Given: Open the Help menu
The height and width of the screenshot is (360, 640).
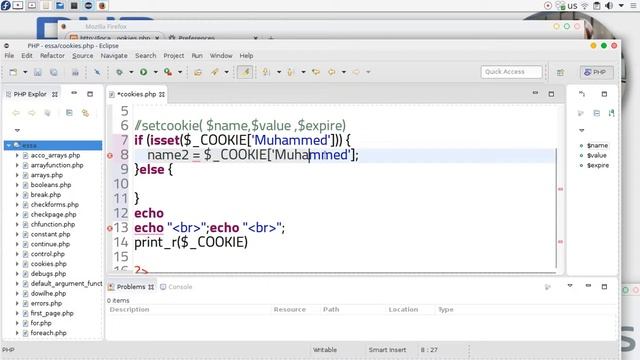Looking at the screenshot, I should click(x=246, y=56).
